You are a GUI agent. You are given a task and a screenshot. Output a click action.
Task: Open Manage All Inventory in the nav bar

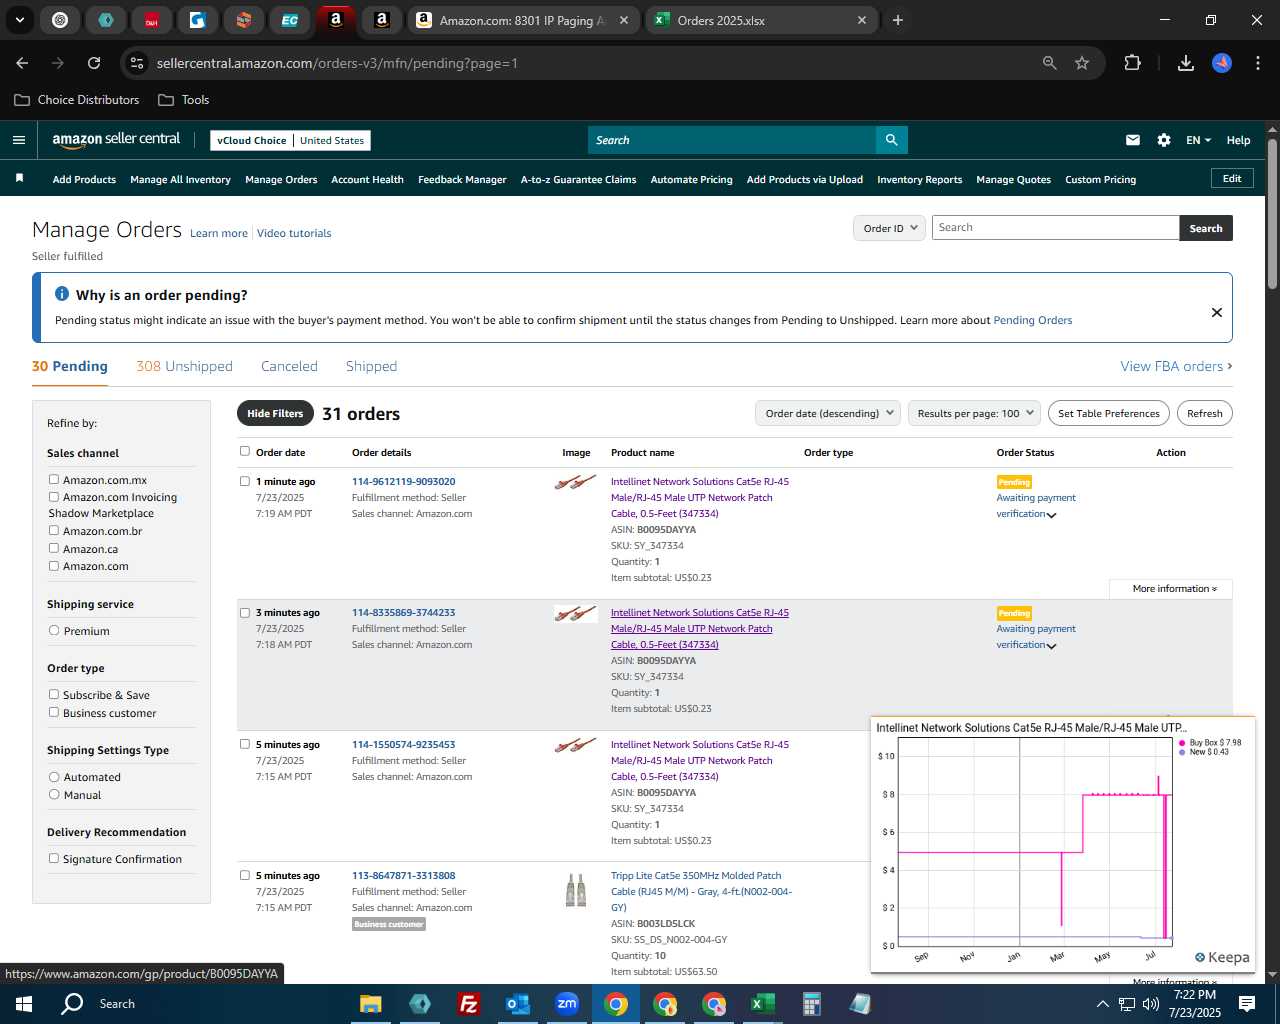click(180, 180)
